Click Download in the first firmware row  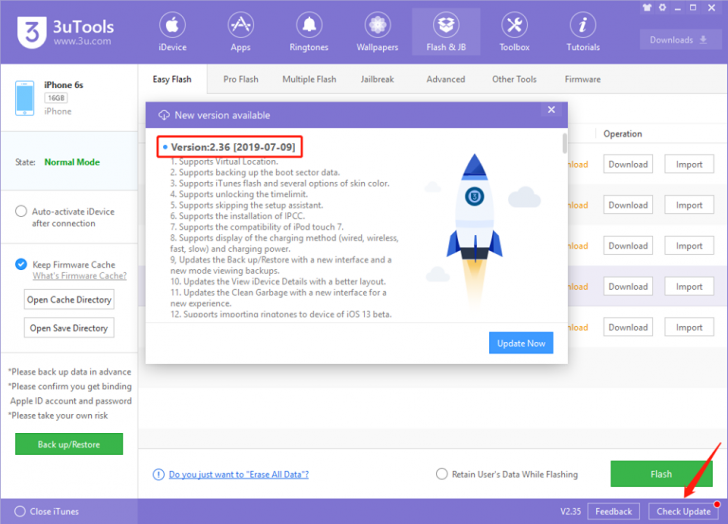tap(628, 164)
